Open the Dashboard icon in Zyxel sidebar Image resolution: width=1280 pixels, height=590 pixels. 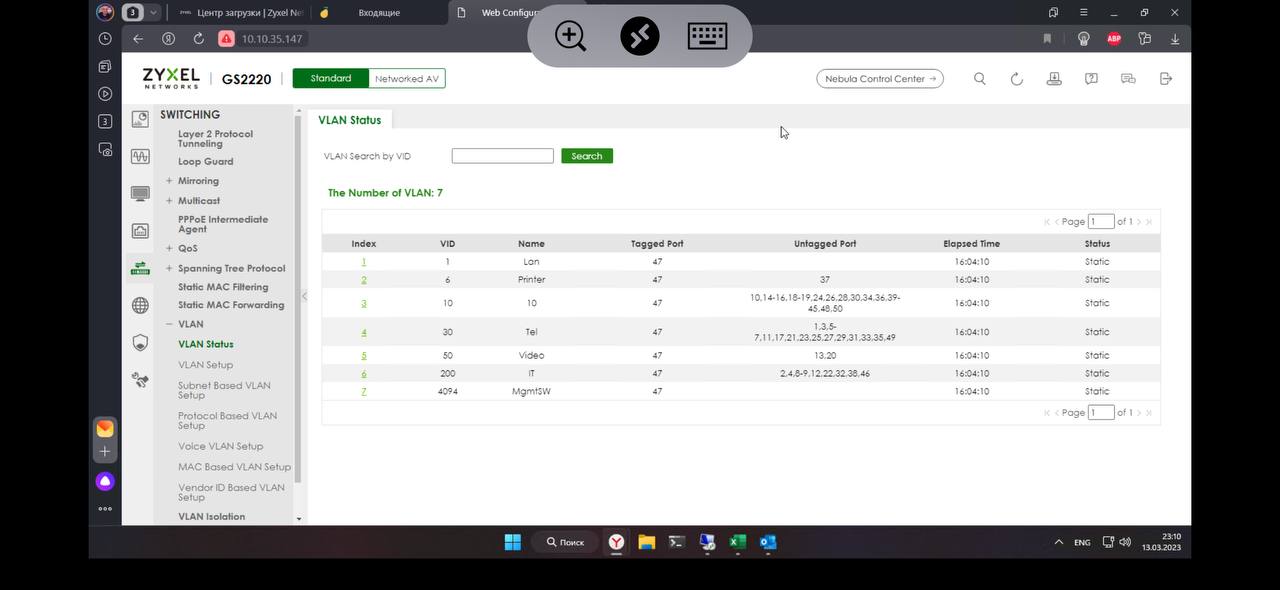[140, 119]
